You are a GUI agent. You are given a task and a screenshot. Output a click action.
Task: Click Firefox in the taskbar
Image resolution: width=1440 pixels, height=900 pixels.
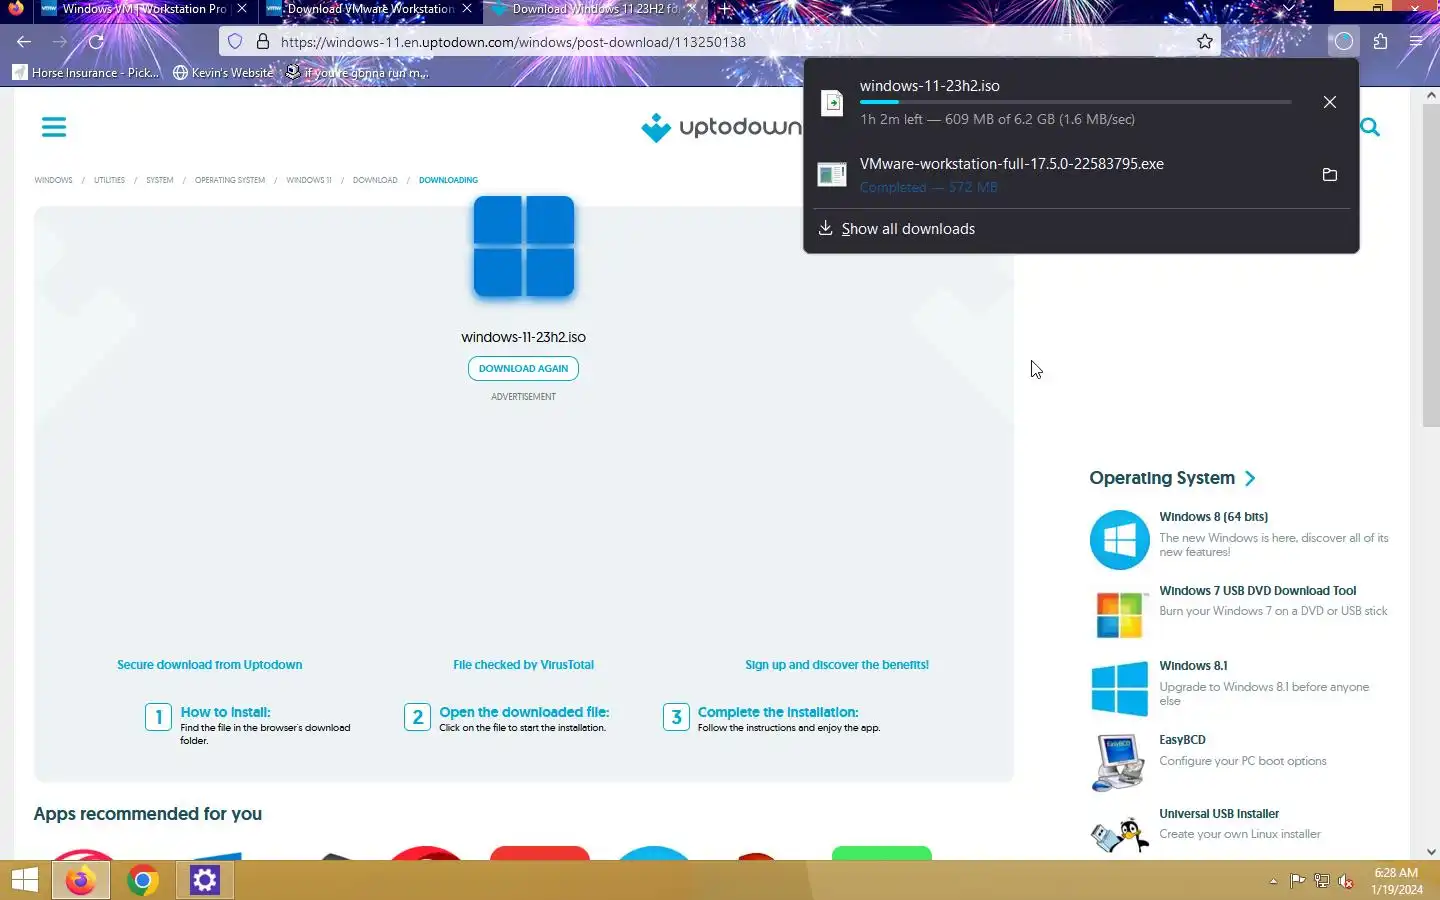click(x=81, y=880)
